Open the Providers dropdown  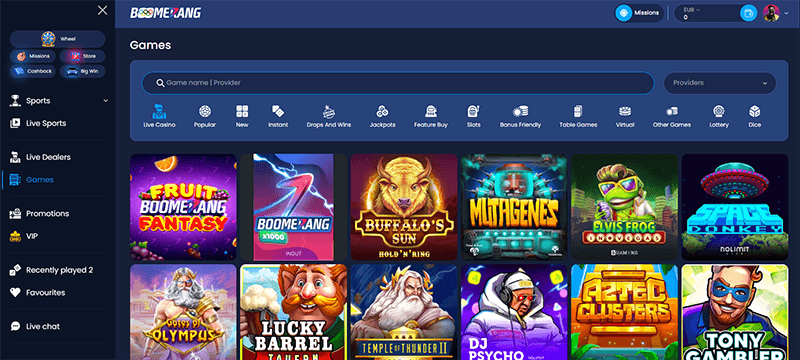(x=720, y=83)
